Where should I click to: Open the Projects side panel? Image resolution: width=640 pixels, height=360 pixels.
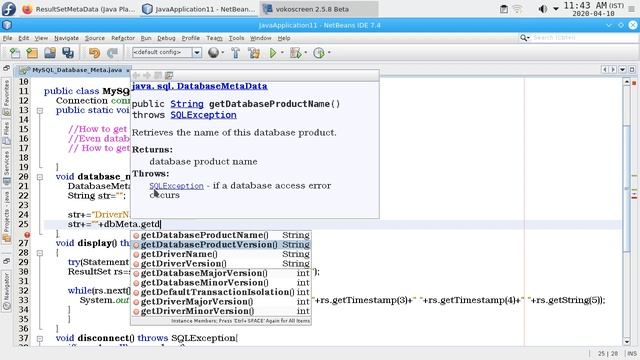7,218
